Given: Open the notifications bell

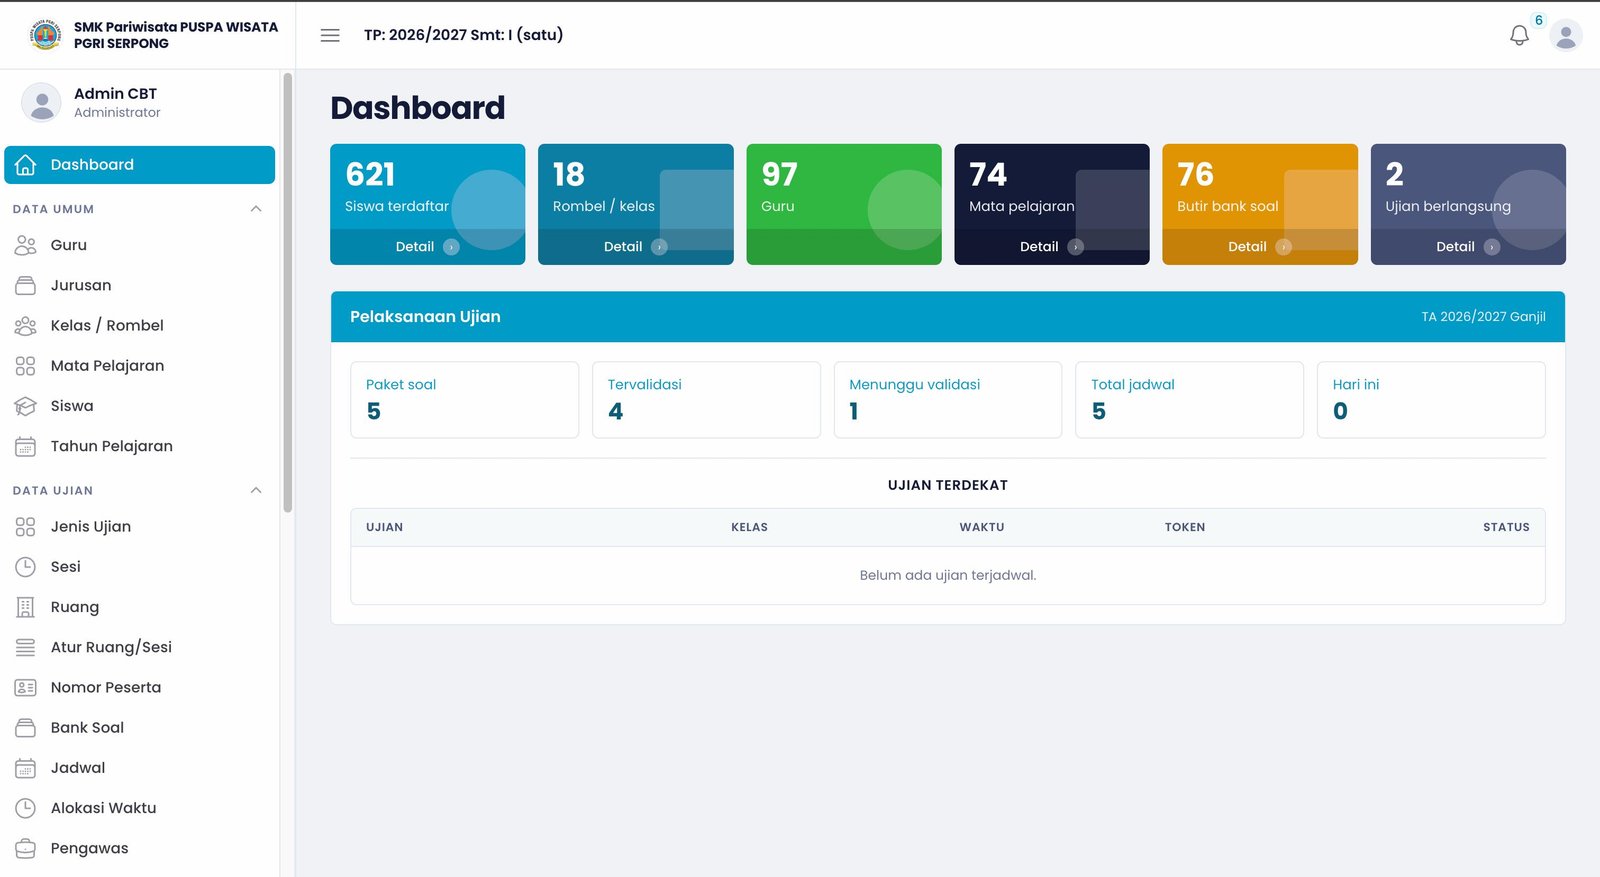Looking at the screenshot, I should tap(1519, 36).
